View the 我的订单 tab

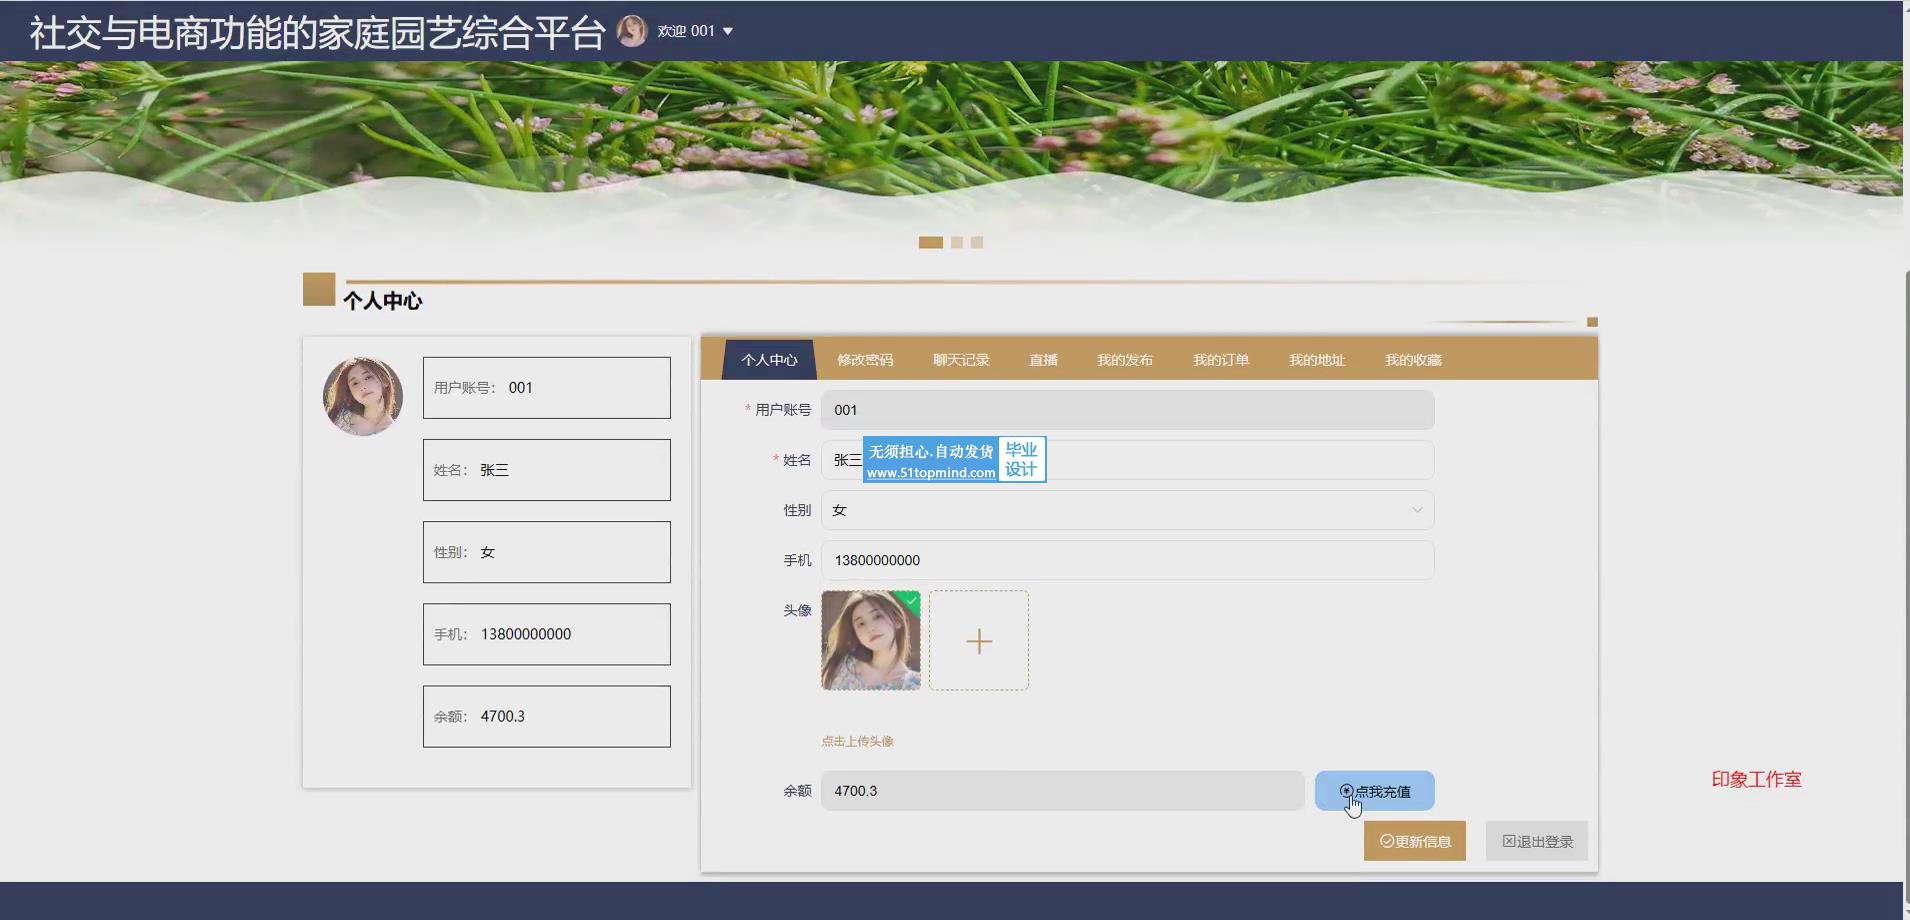(x=1221, y=360)
